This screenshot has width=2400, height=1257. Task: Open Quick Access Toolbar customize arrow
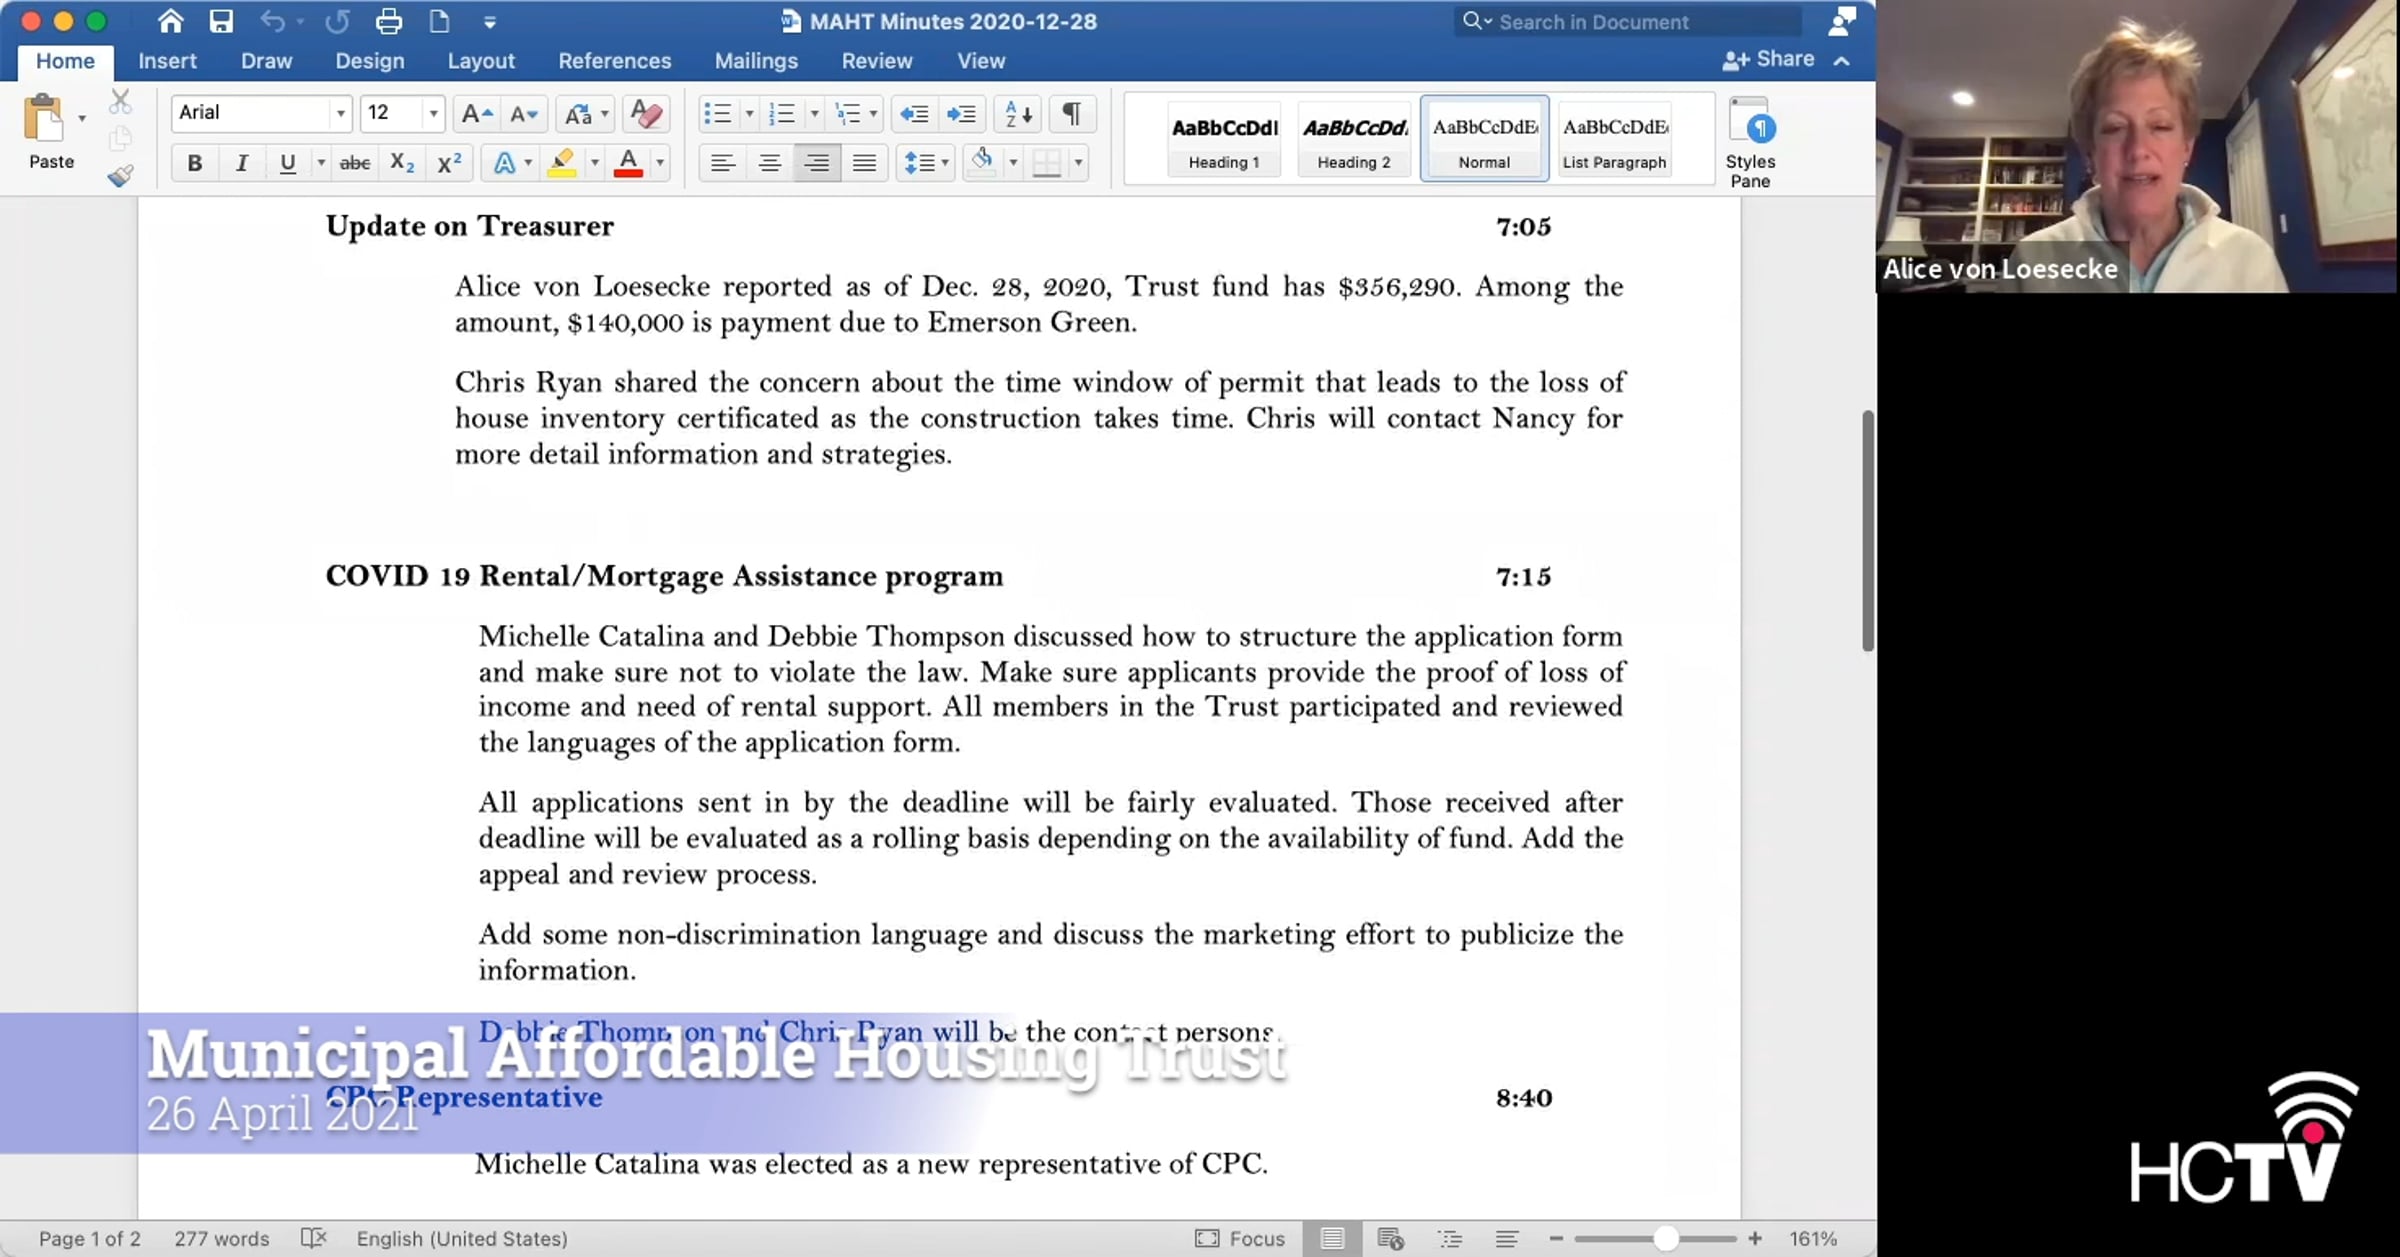490,22
